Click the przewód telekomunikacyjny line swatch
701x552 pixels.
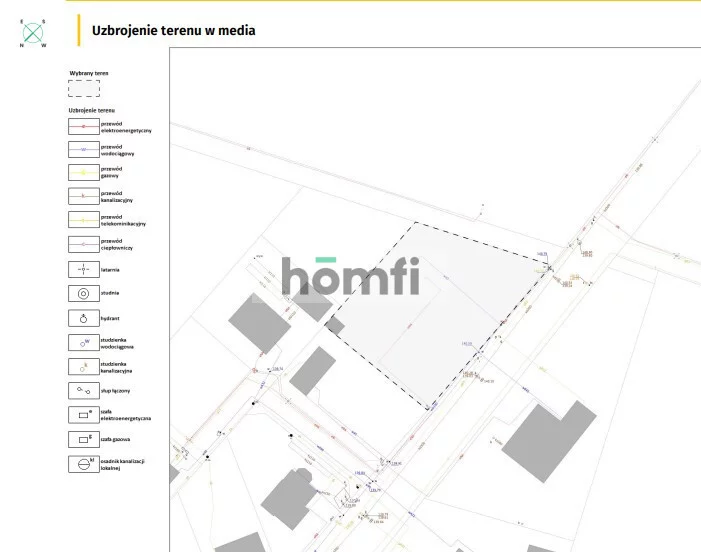(83, 220)
